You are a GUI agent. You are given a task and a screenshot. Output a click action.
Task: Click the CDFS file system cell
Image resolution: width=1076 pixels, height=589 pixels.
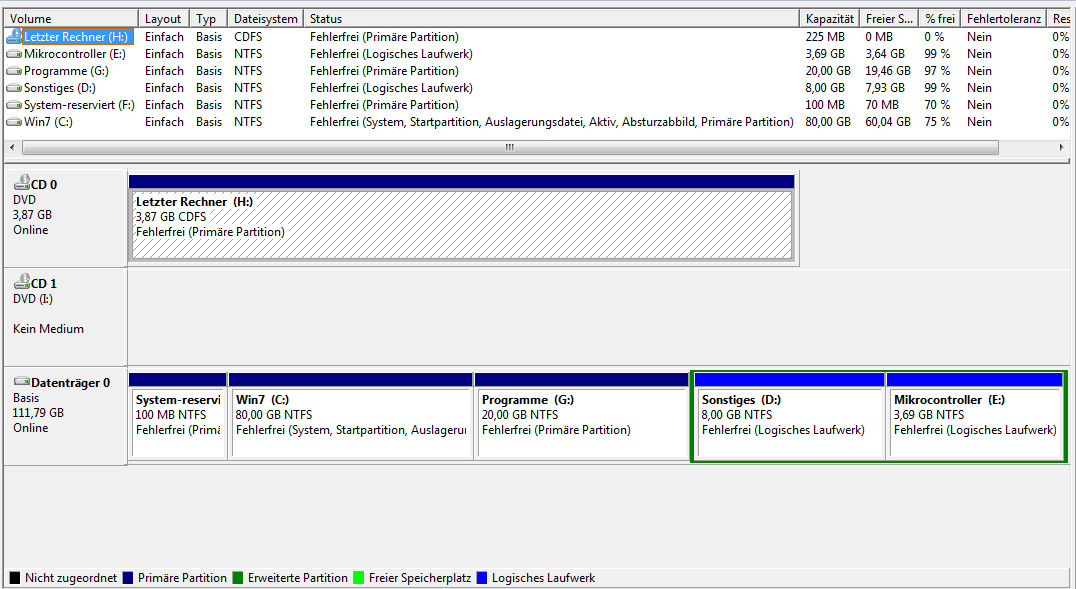[x=248, y=36]
